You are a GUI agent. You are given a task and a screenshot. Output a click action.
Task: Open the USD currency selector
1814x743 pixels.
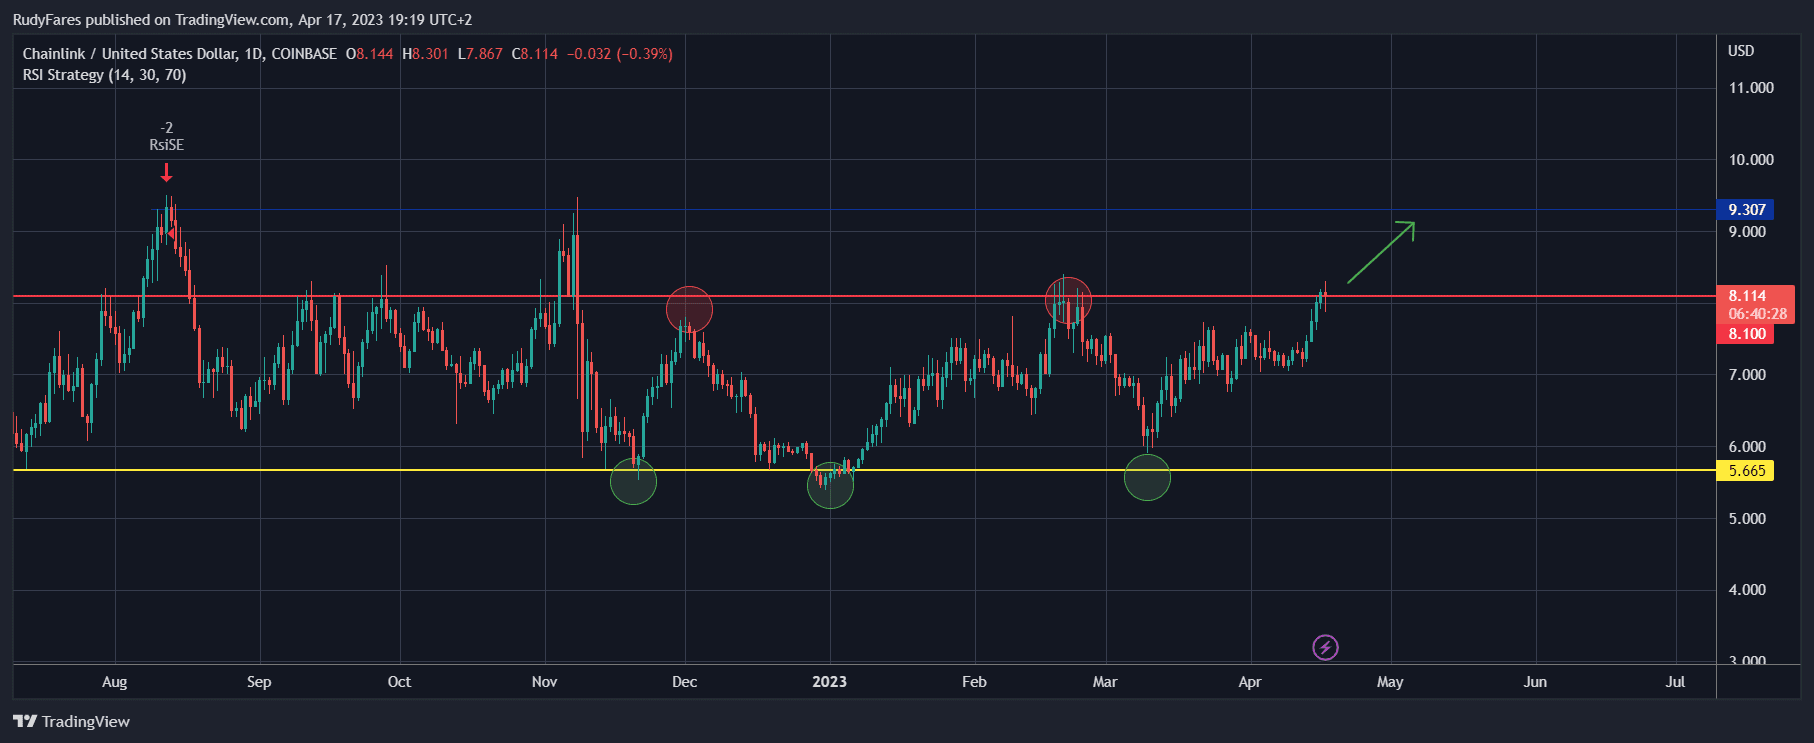click(1740, 51)
